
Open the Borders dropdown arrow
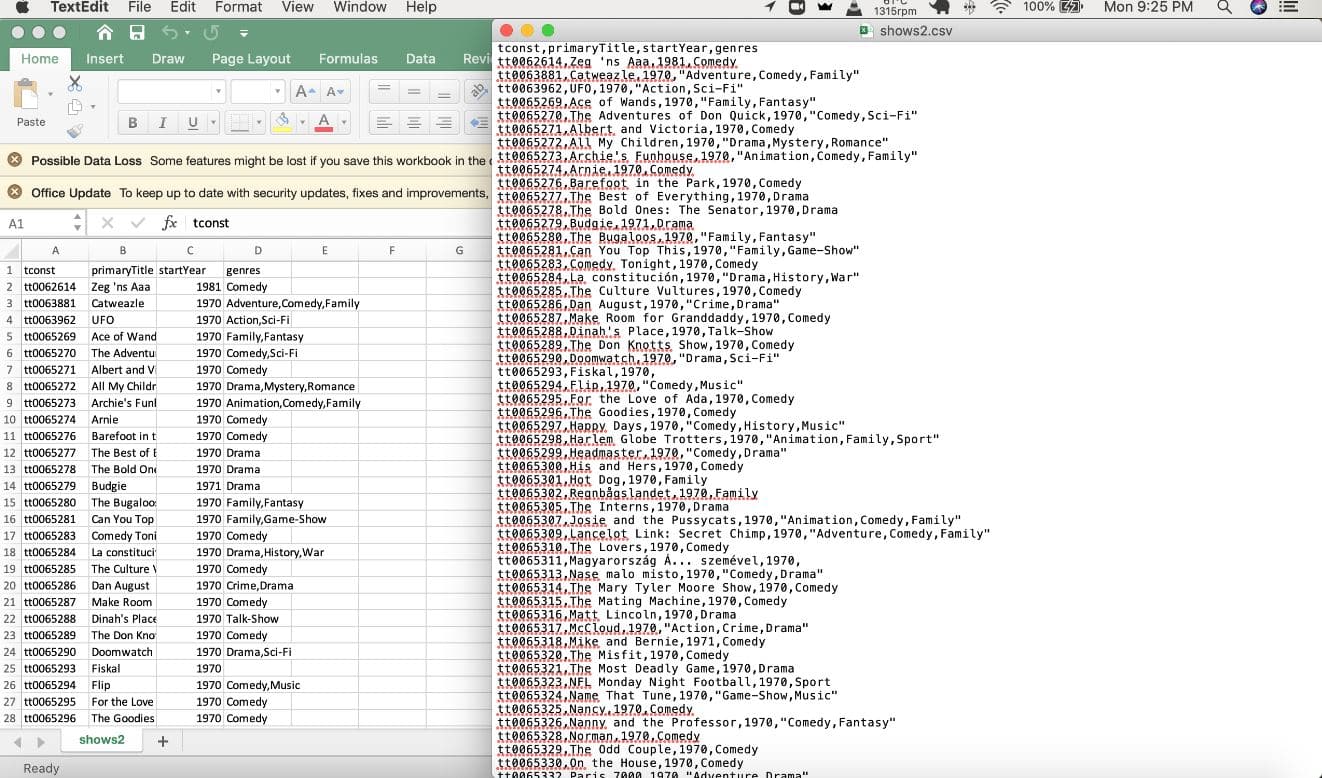tap(258, 123)
